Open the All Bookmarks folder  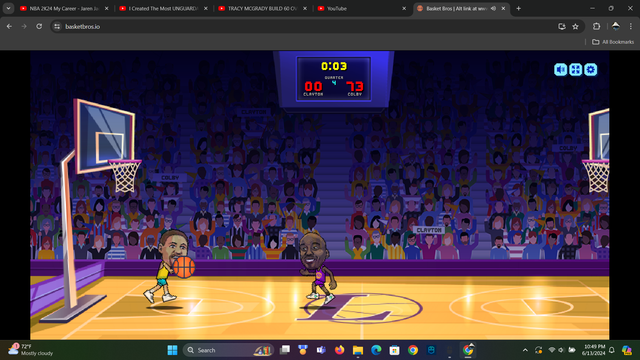coord(613,42)
